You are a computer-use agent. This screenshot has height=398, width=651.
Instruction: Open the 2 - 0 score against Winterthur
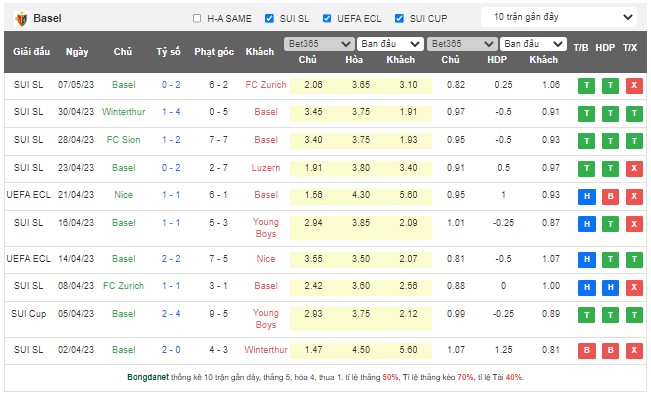[171, 349]
